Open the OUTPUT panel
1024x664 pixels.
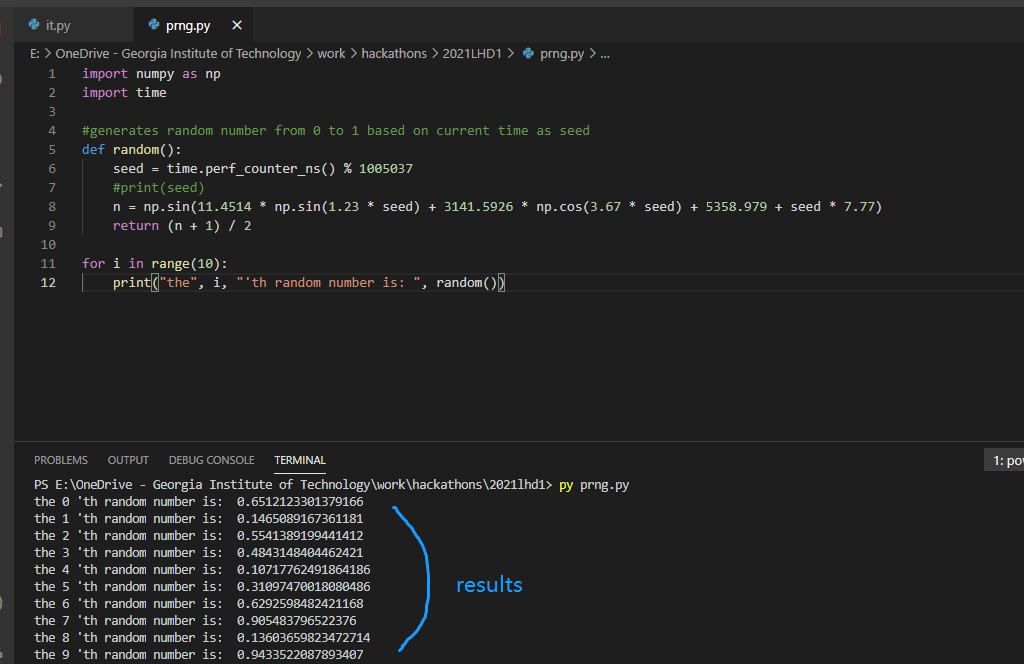click(x=127, y=460)
